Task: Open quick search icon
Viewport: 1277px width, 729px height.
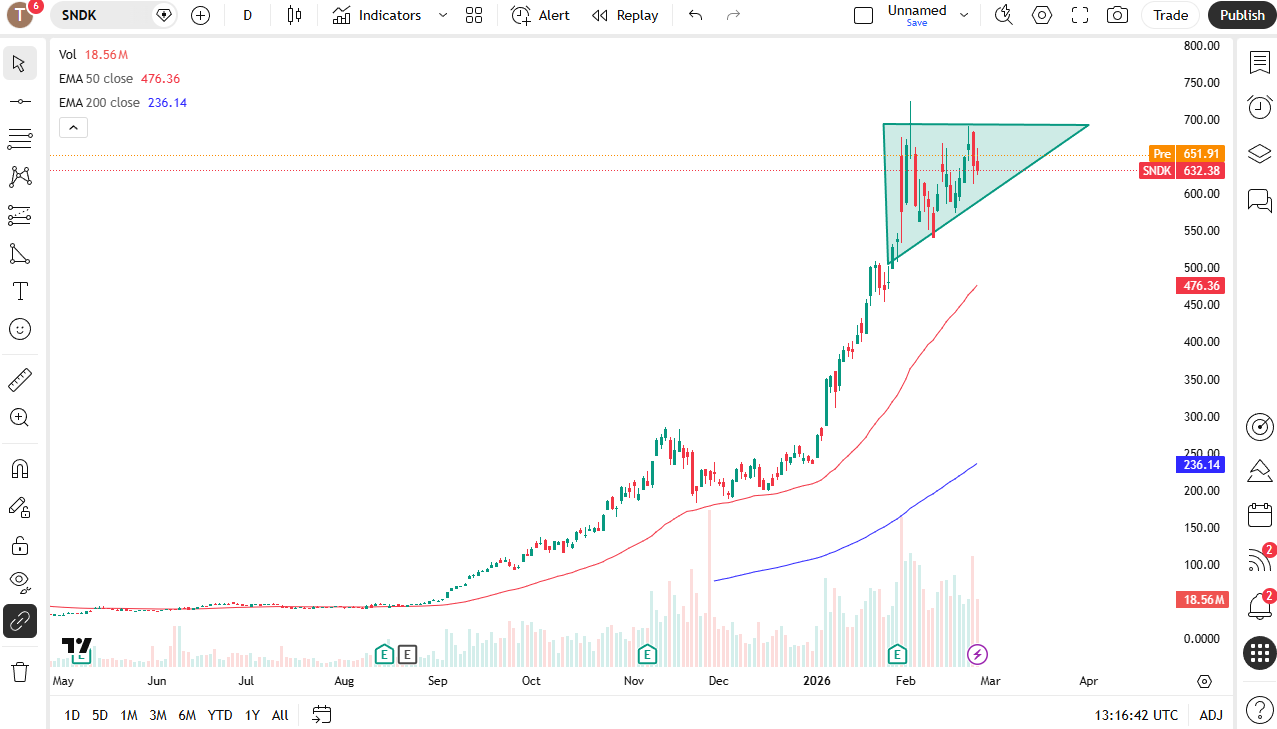Action: pyautogui.click(x=1004, y=15)
